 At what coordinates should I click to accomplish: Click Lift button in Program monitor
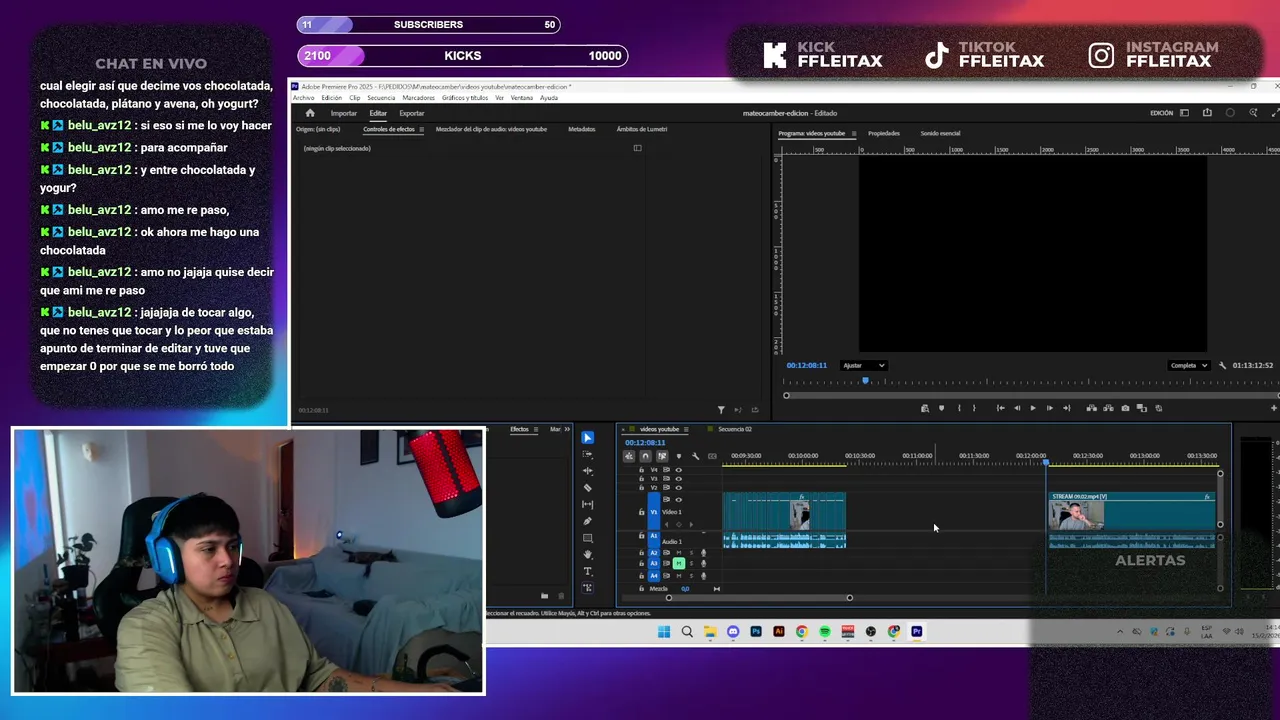point(1091,408)
